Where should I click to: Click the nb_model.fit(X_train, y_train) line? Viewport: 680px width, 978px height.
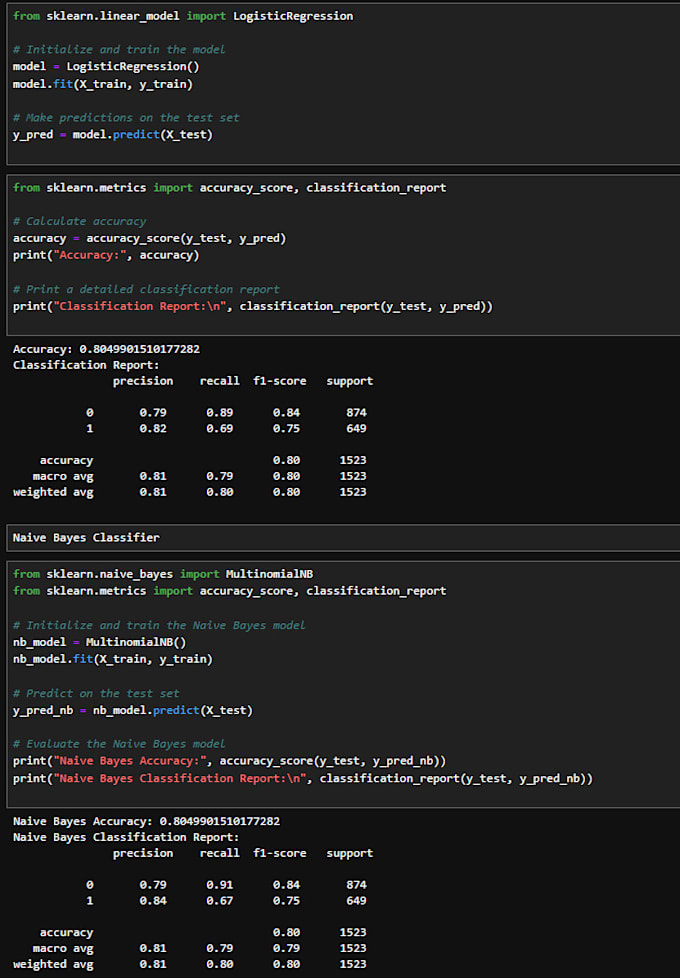pos(112,659)
